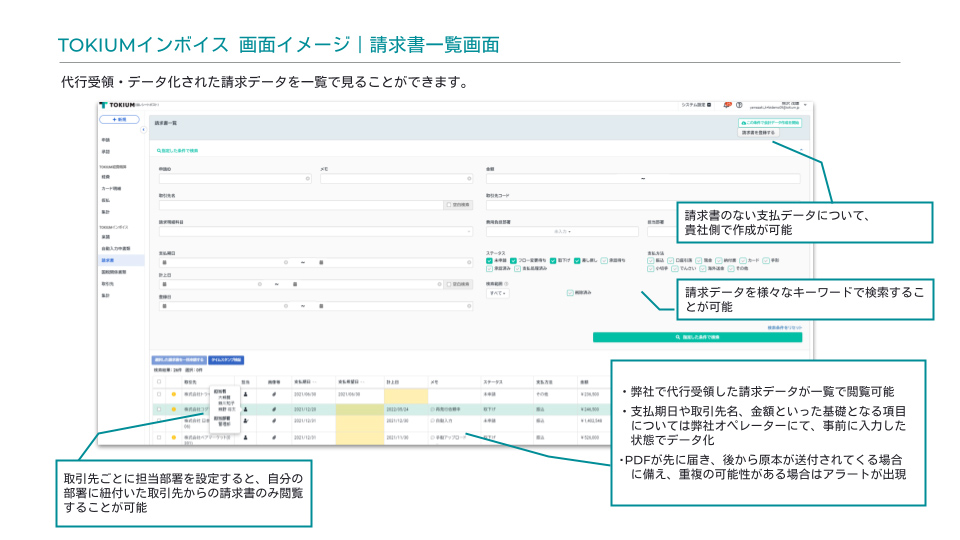Tick the 承認済み status checkbox
Viewport: 960px width, 540px height.
(x=489, y=268)
